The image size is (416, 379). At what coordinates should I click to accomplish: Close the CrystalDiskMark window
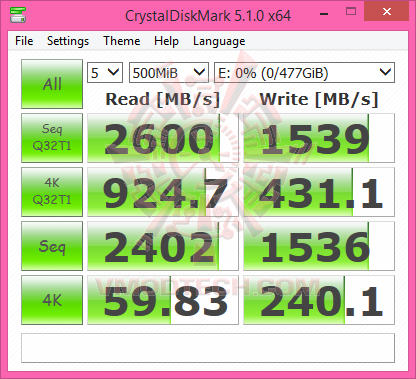(387, 12)
